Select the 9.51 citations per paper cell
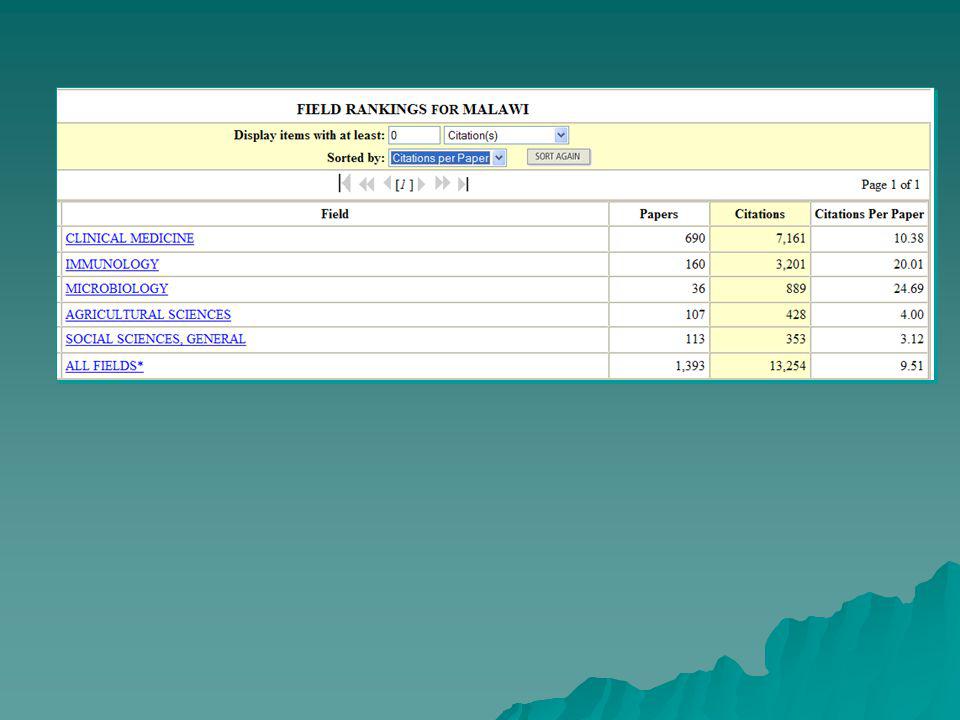Image resolution: width=960 pixels, height=720 pixels. pos(869,366)
